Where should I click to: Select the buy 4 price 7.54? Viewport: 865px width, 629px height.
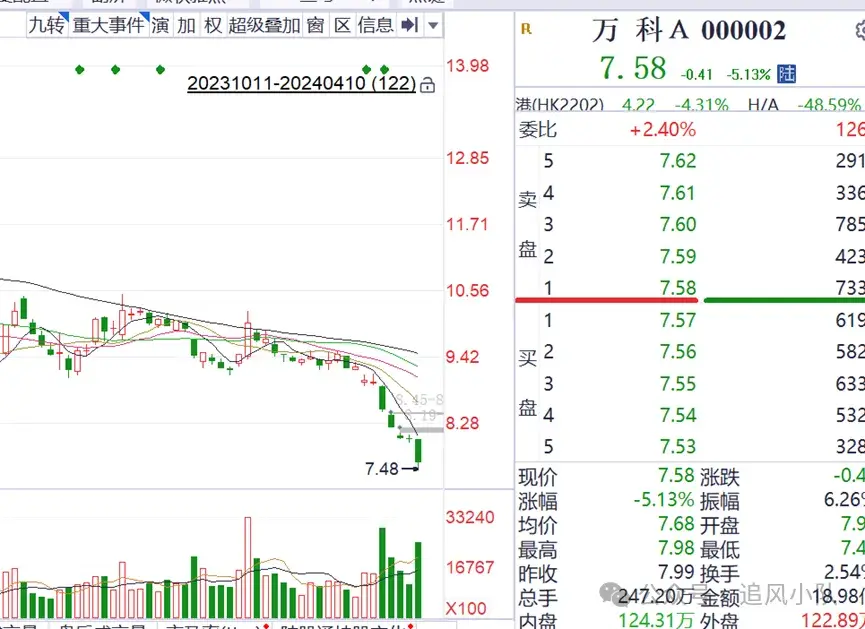pyautogui.click(x=678, y=415)
